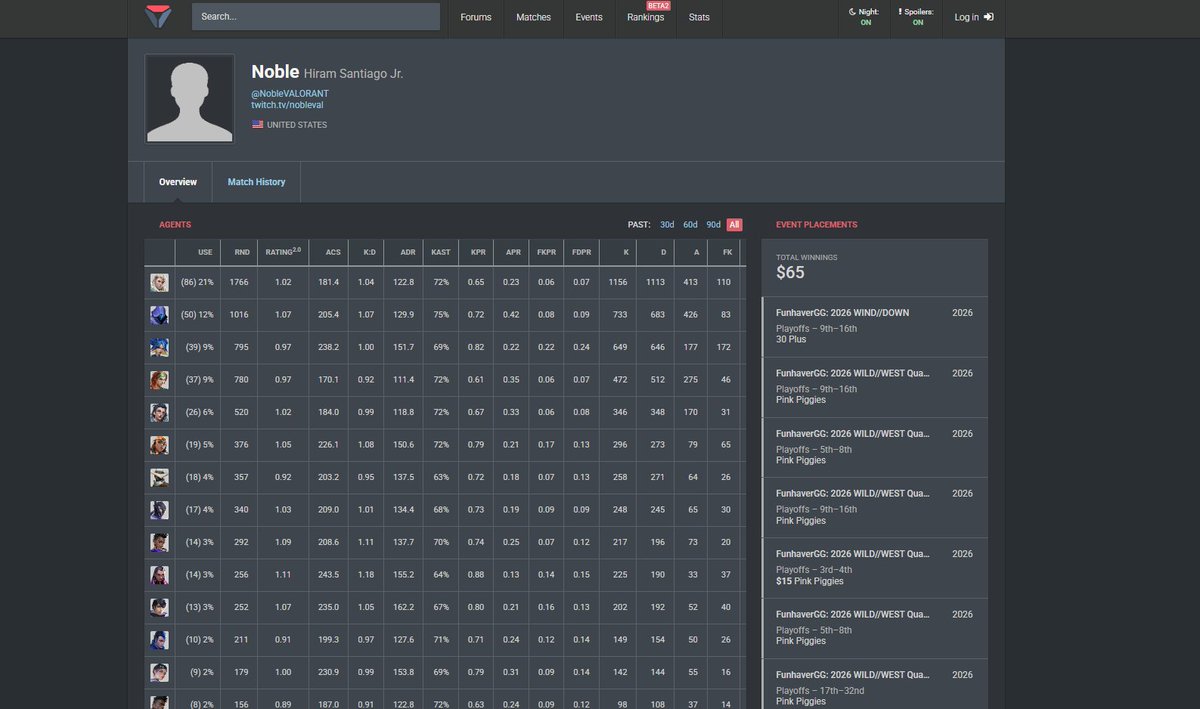Switch to the Match History tab
The image size is (1200, 709).
click(x=256, y=182)
